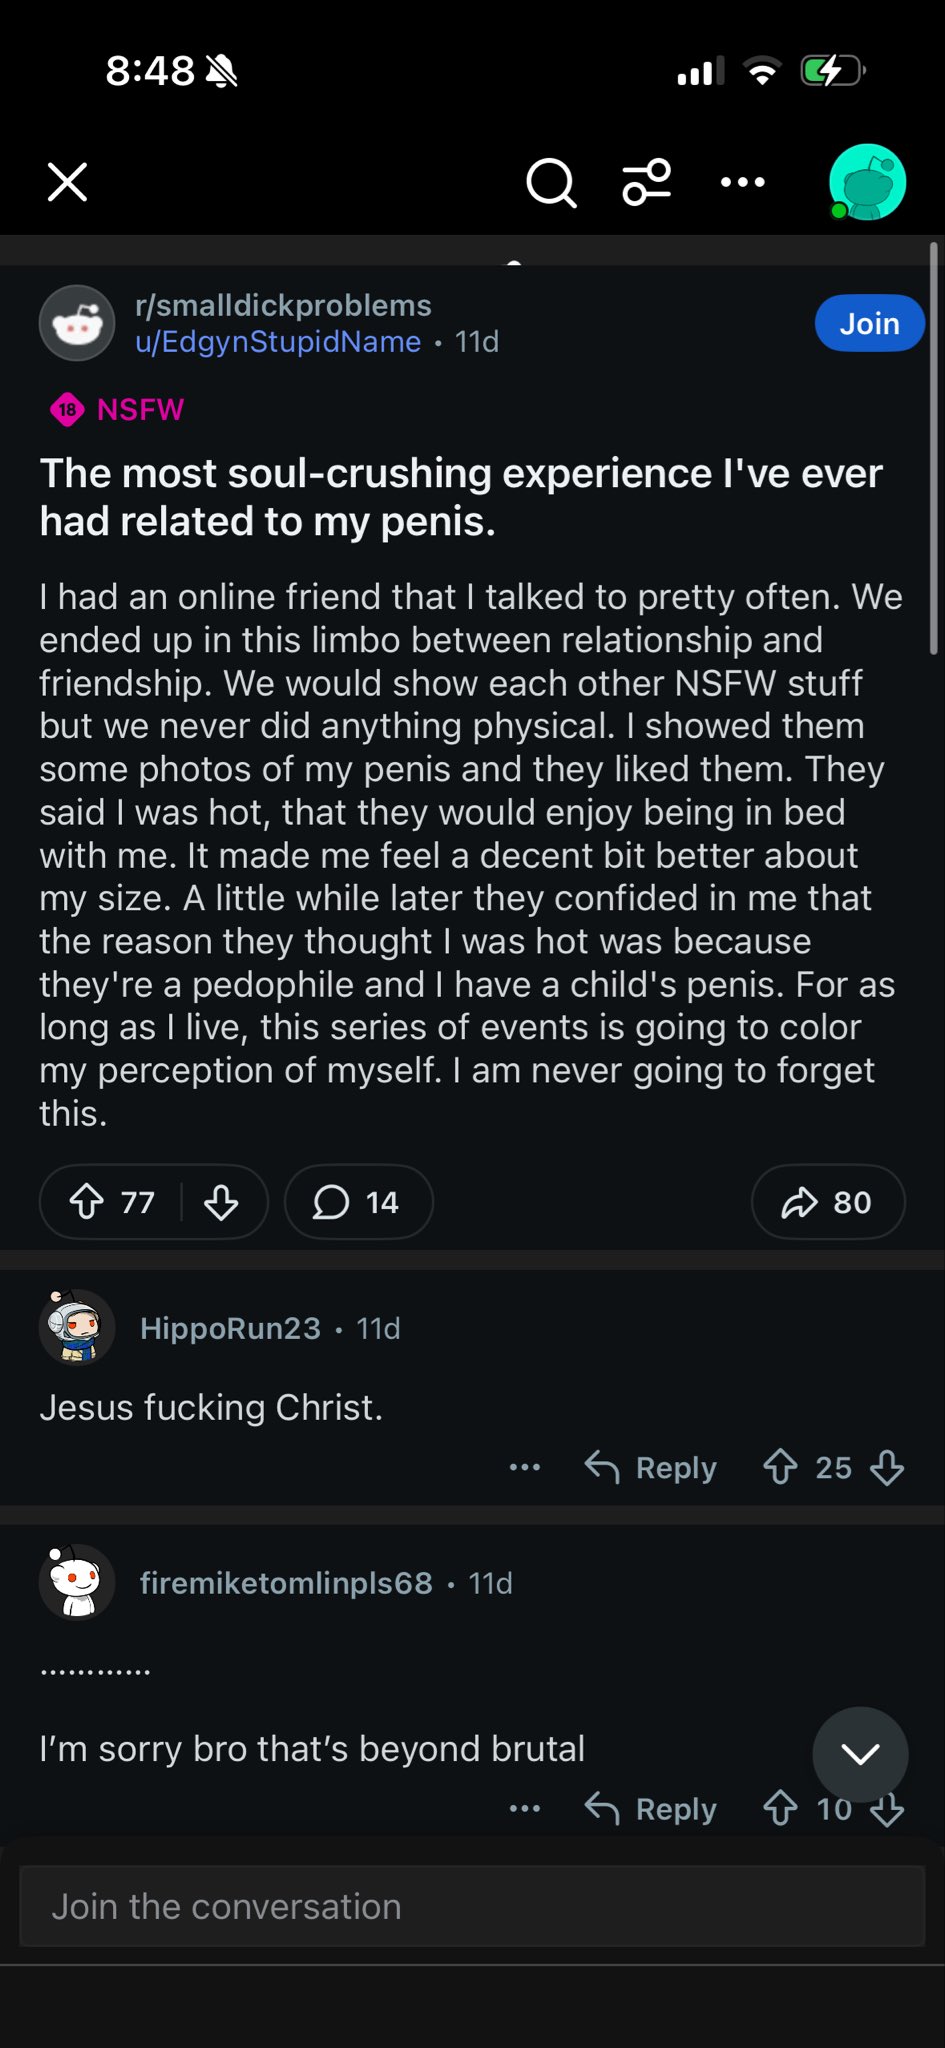
Task: Upvote HippoRun23's comment
Action: point(780,1468)
